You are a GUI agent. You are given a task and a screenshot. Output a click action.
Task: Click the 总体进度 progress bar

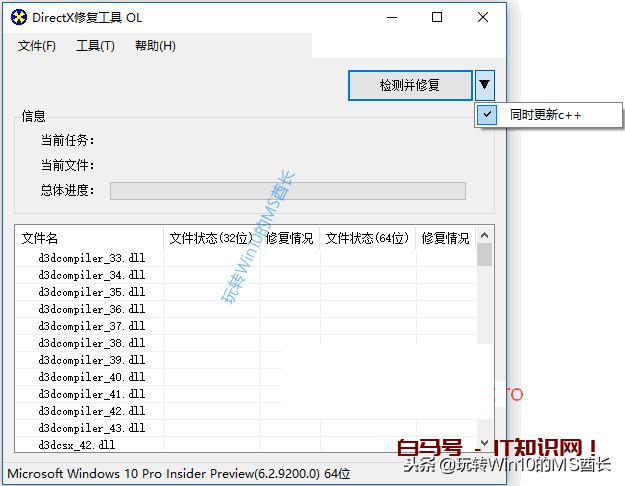[x=287, y=191]
